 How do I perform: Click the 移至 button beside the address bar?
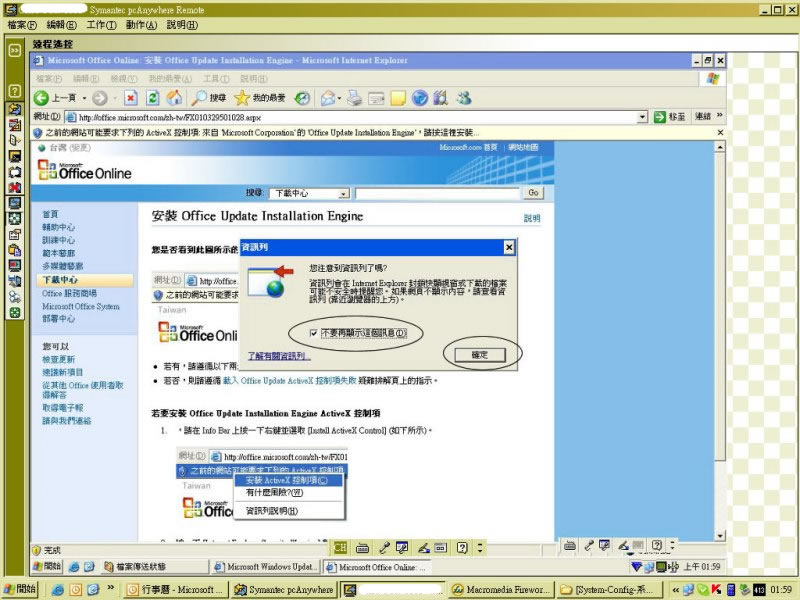670,117
